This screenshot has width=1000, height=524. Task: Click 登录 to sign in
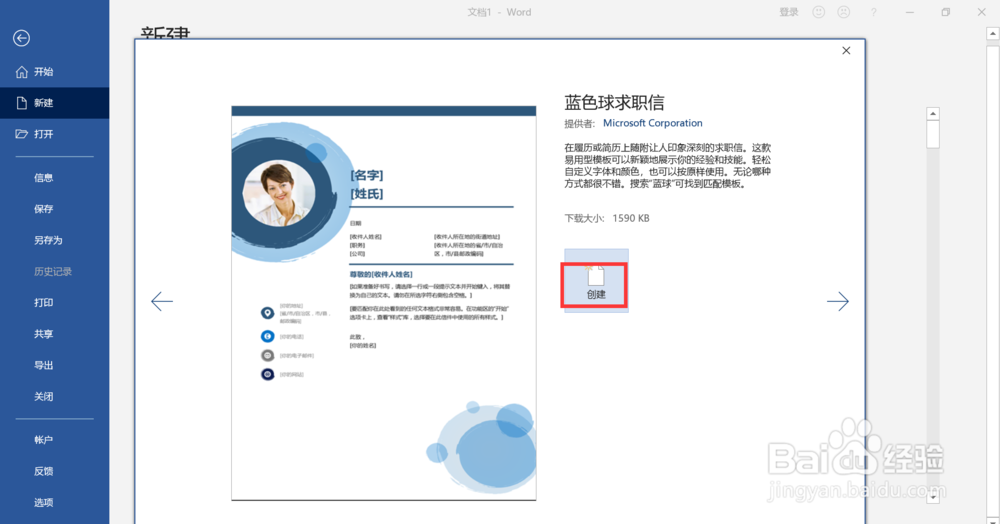(788, 12)
